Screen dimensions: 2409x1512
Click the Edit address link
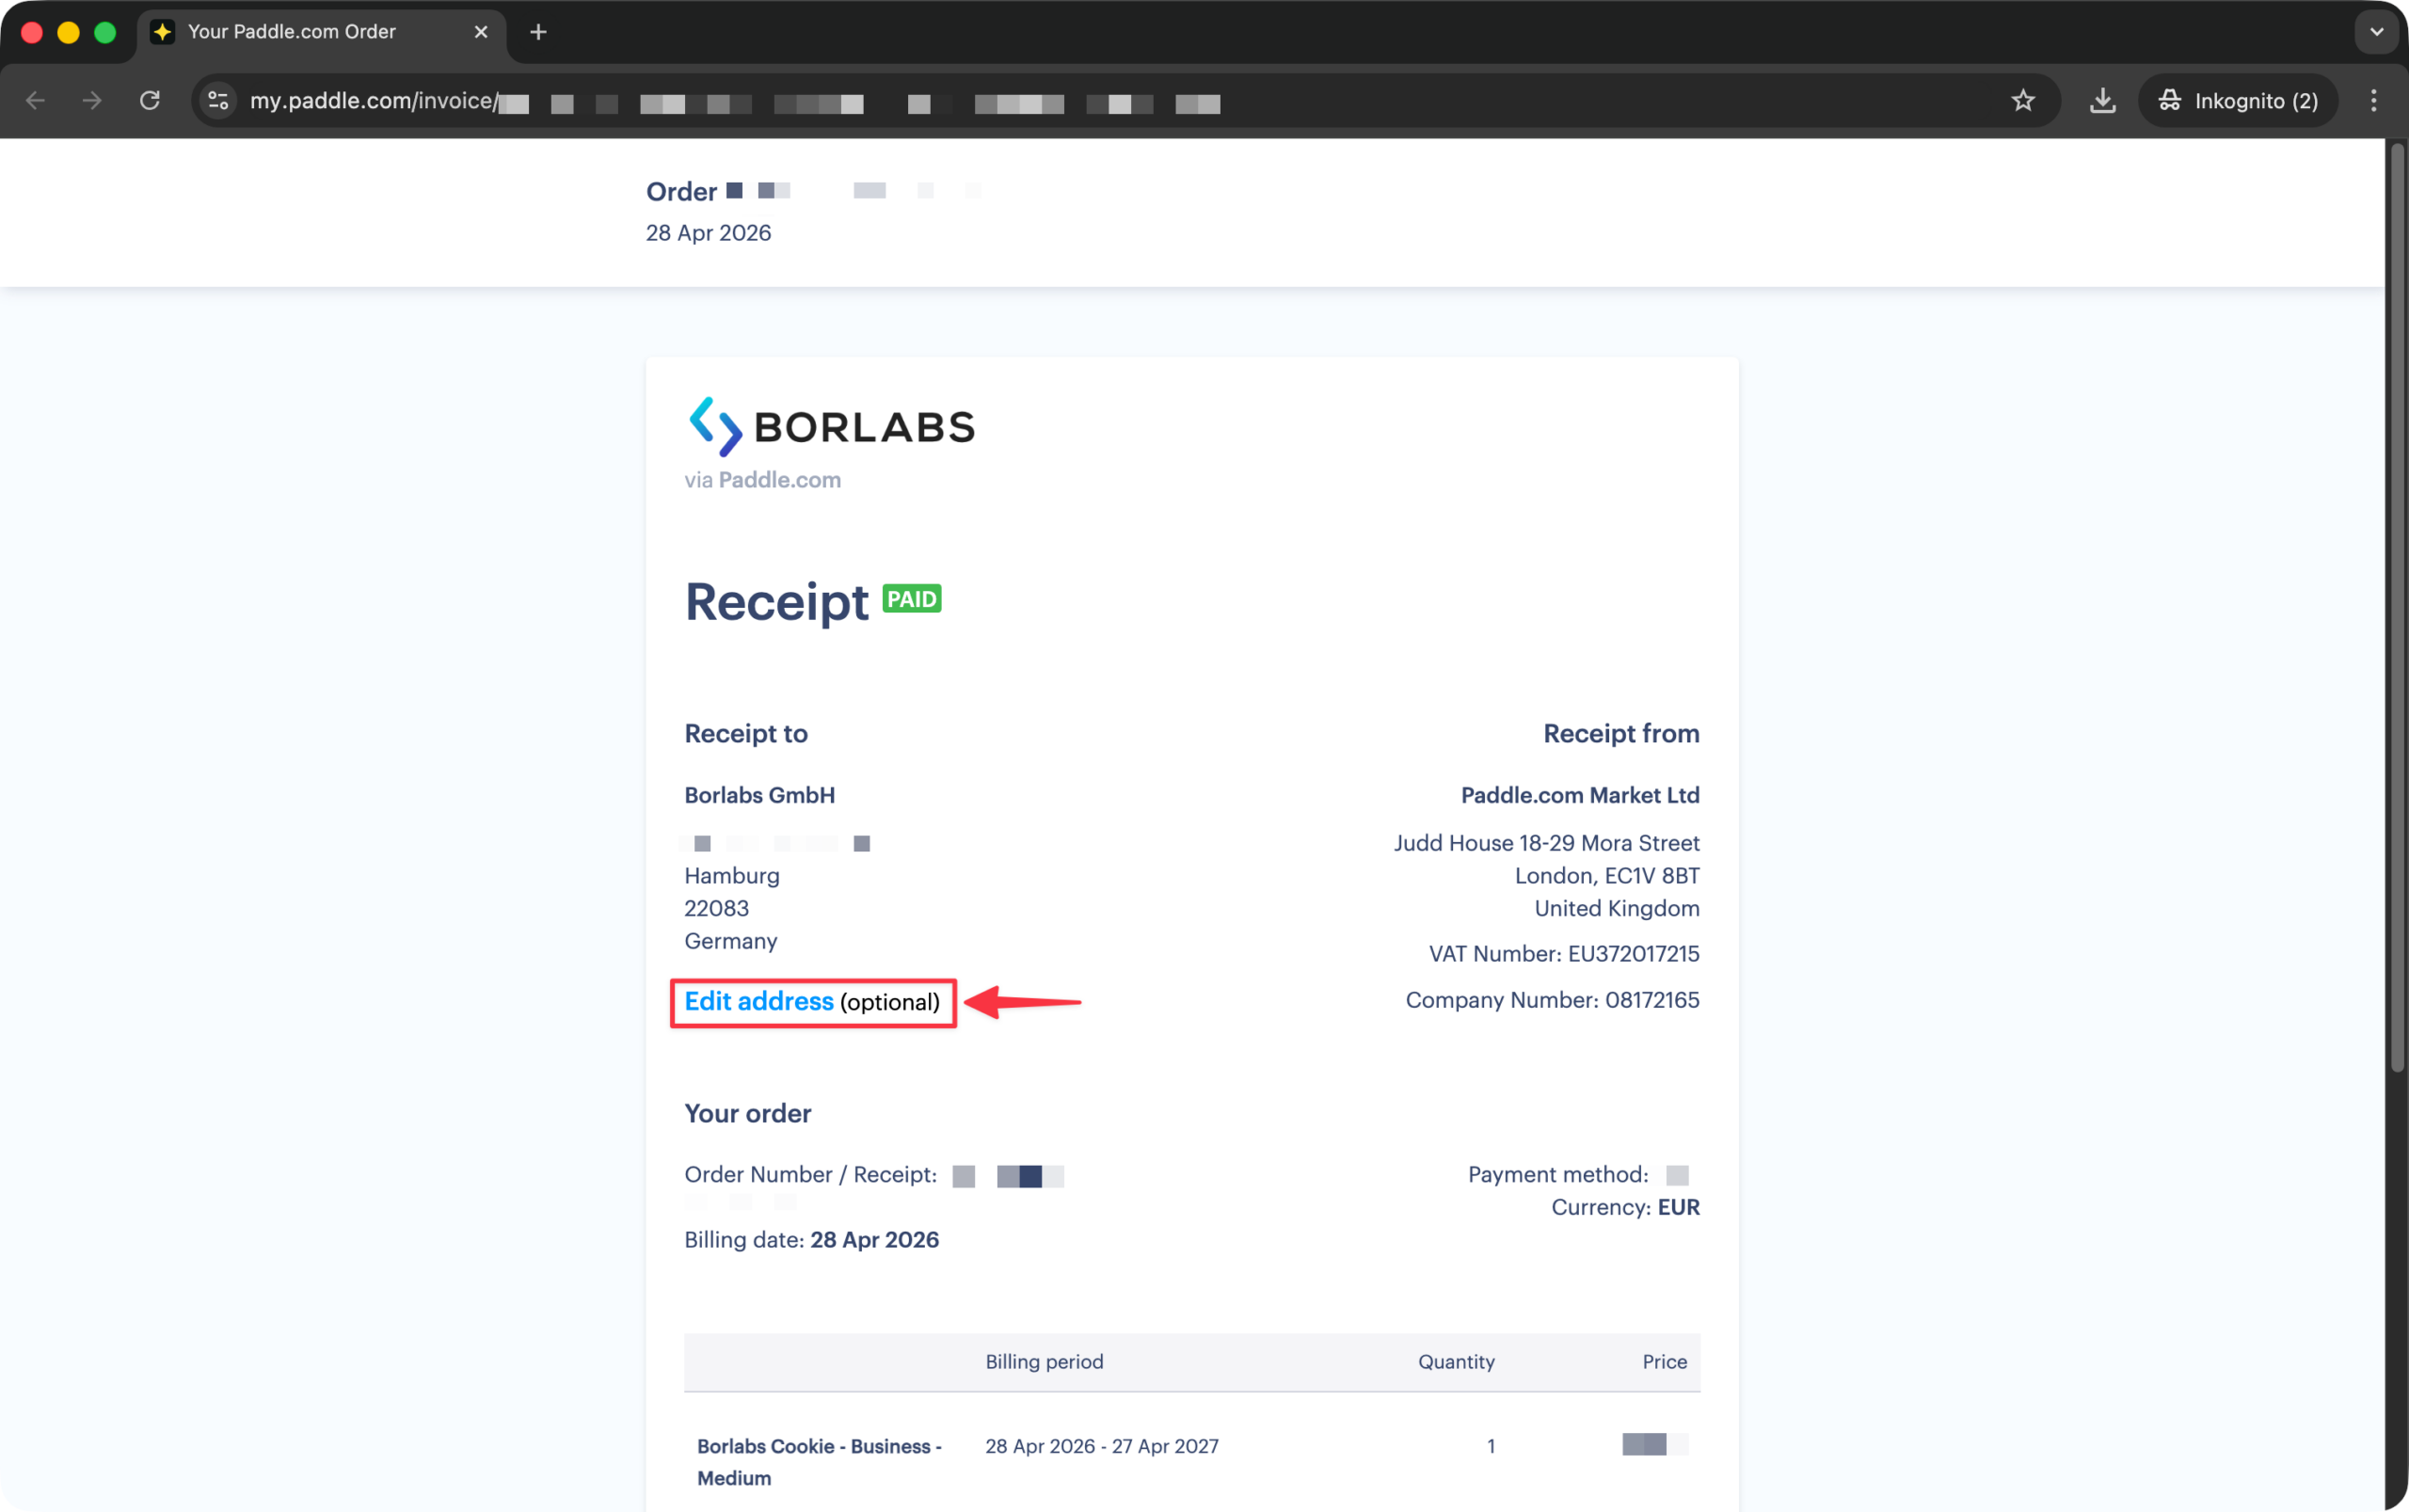[759, 1001]
